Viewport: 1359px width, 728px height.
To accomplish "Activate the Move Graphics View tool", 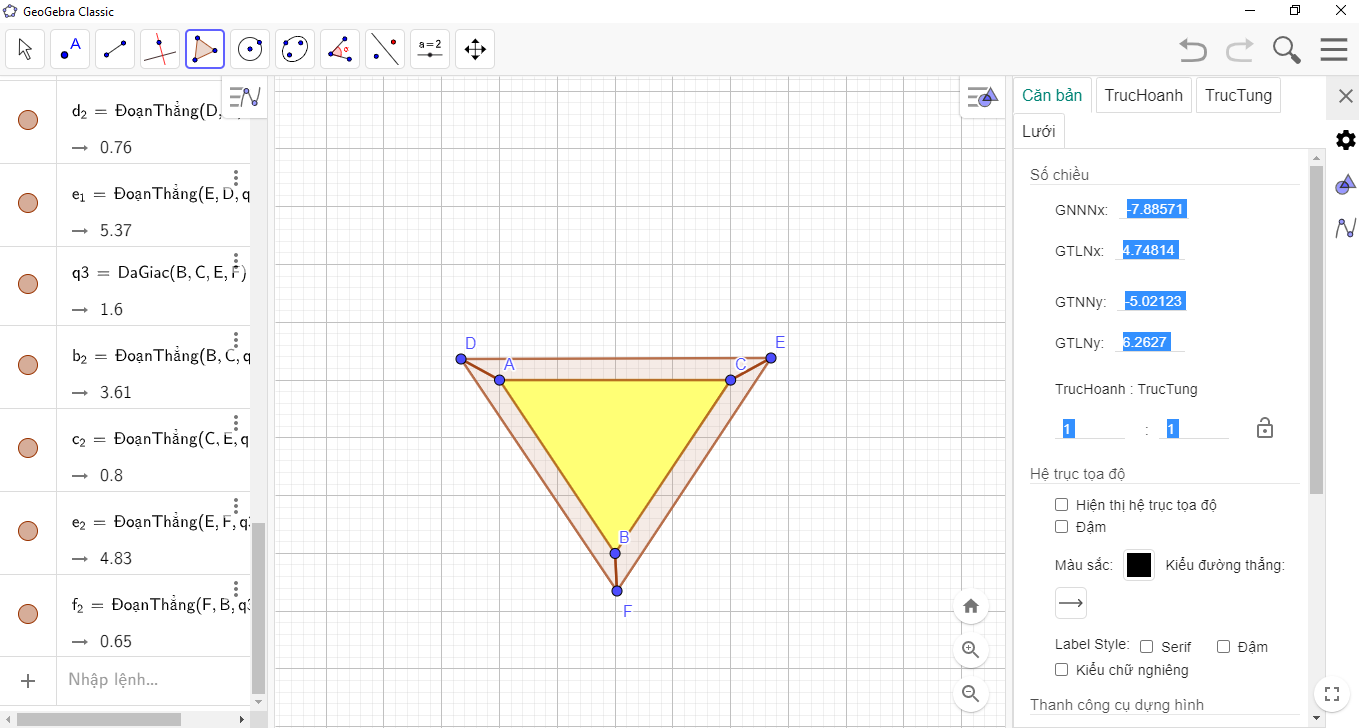I will tap(475, 49).
